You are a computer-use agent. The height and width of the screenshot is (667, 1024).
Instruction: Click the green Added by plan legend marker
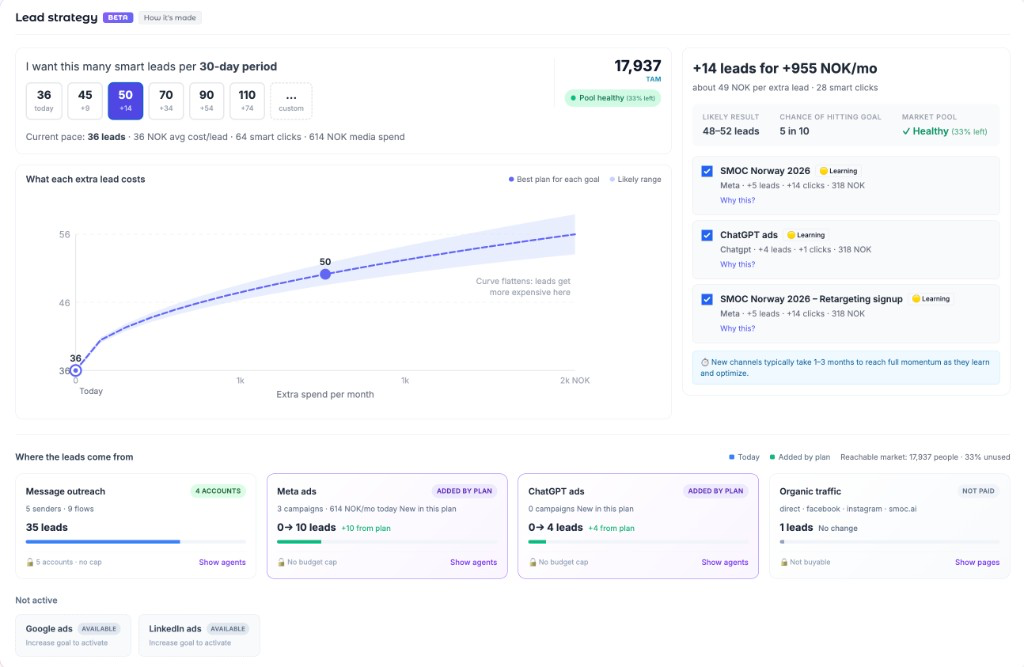(x=773, y=457)
